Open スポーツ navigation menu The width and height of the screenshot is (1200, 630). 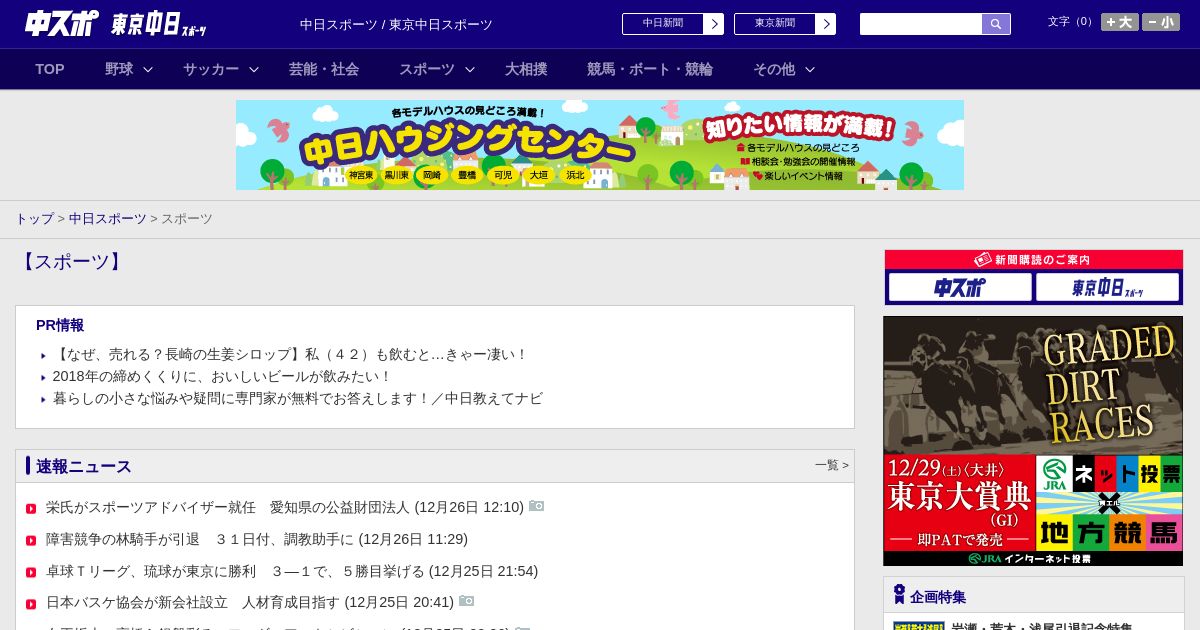tap(427, 69)
